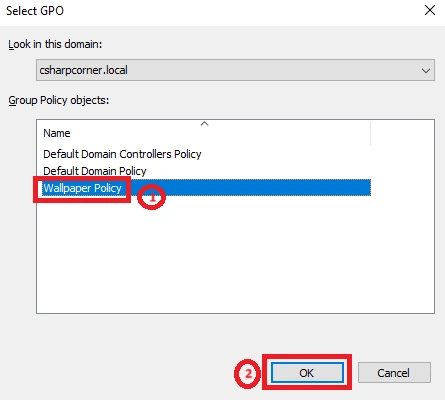Click the red circled number 1
Viewport: 445px width, 400px height.
(152, 197)
